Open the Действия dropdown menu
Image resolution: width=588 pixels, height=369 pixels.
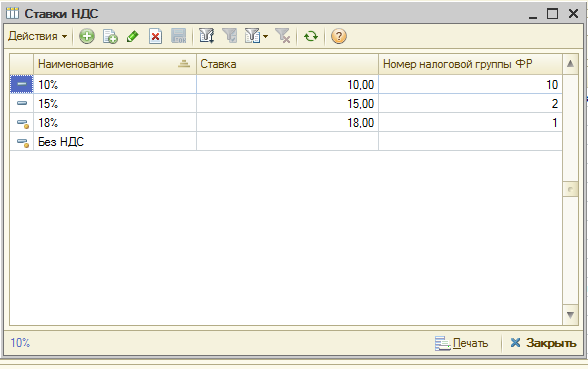coord(38,36)
